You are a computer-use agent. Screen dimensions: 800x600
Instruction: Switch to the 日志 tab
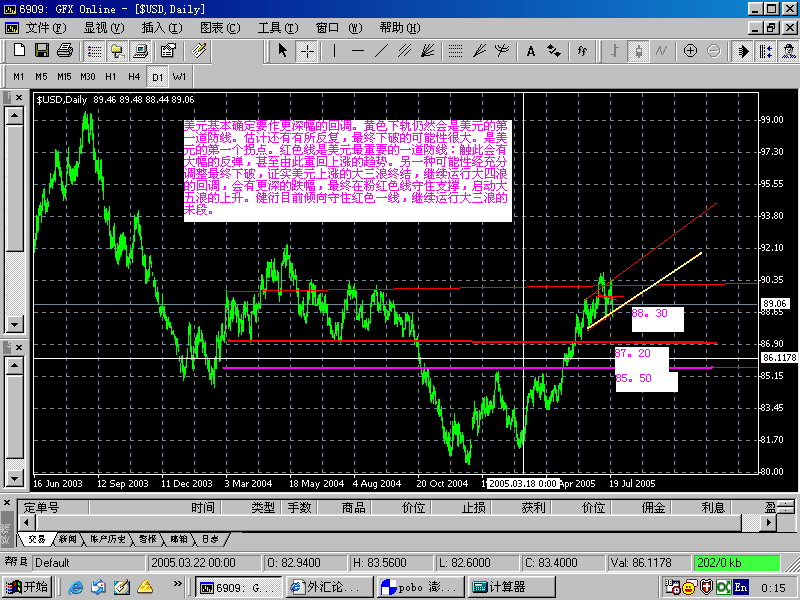[x=210, y=539]
